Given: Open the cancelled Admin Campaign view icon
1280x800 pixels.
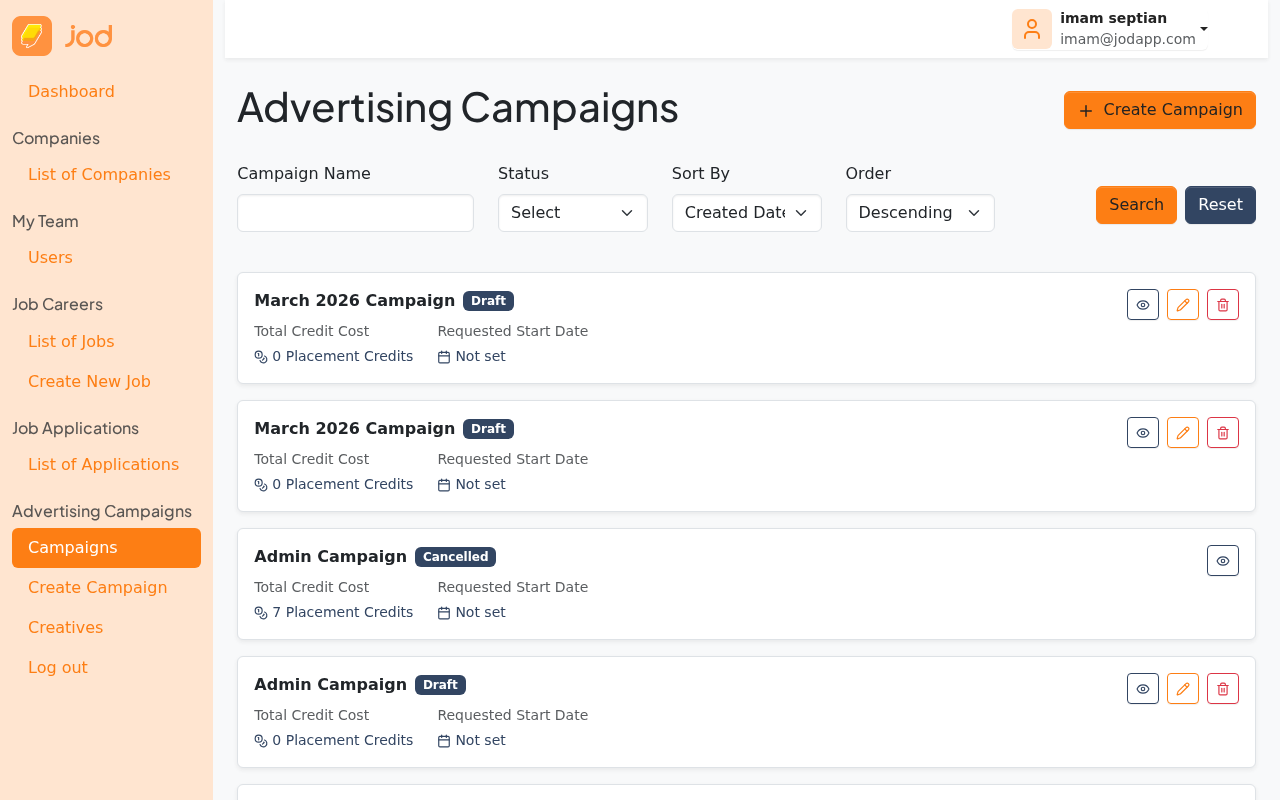Looking at the screenshot, I should [x=1222, y=560].
